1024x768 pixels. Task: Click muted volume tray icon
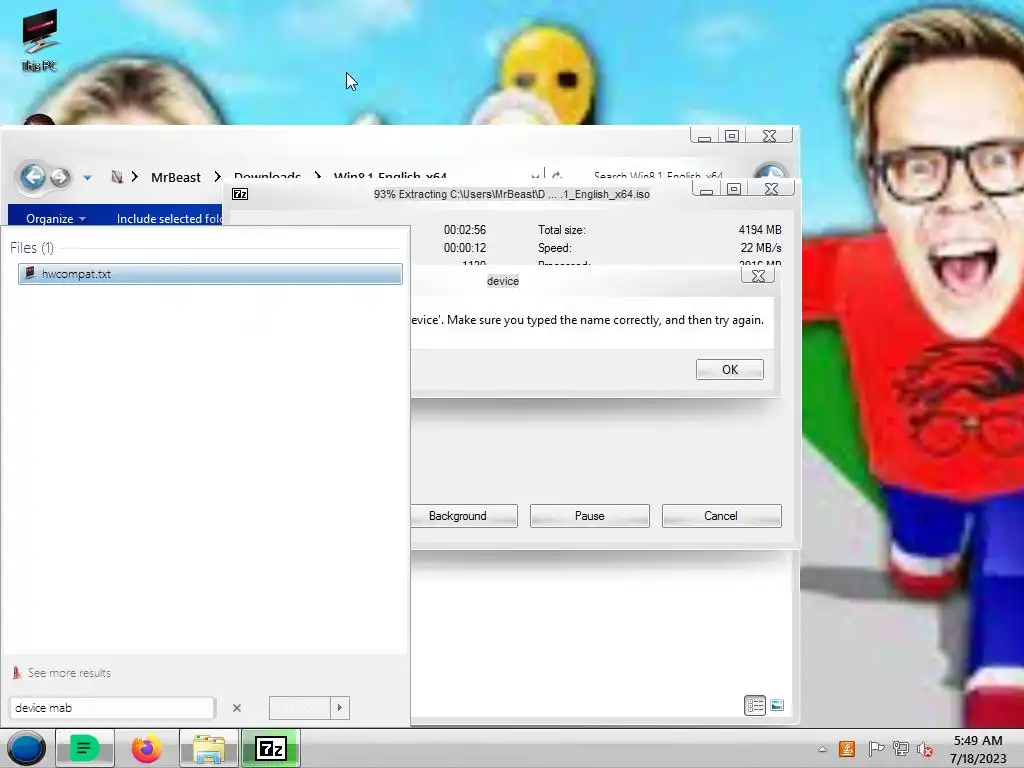(x=924, y=749)
